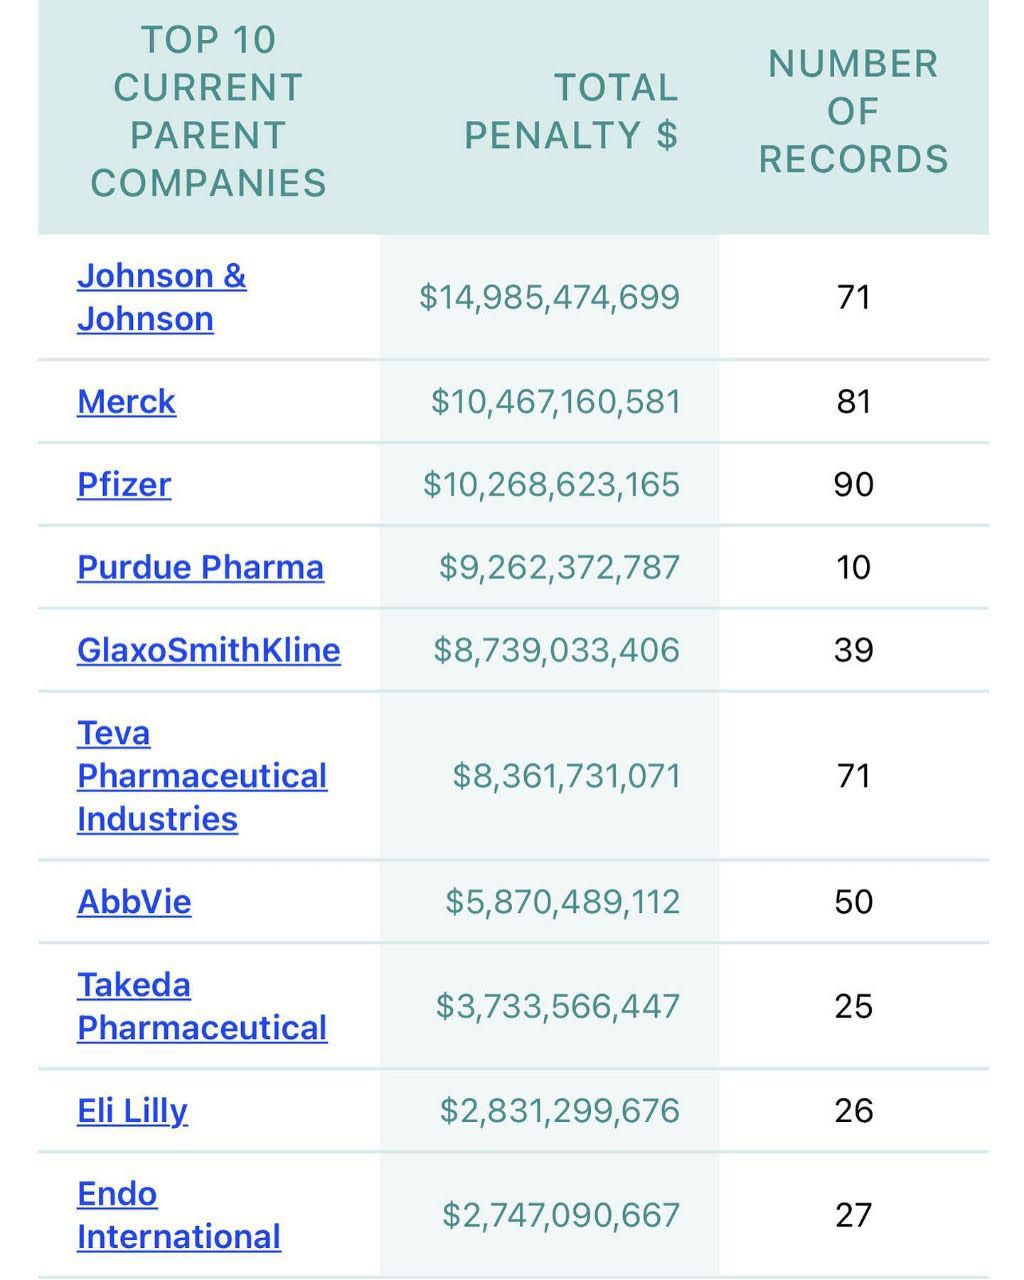Select the $14,985,474,699 penalty amount

pos(549,297)
